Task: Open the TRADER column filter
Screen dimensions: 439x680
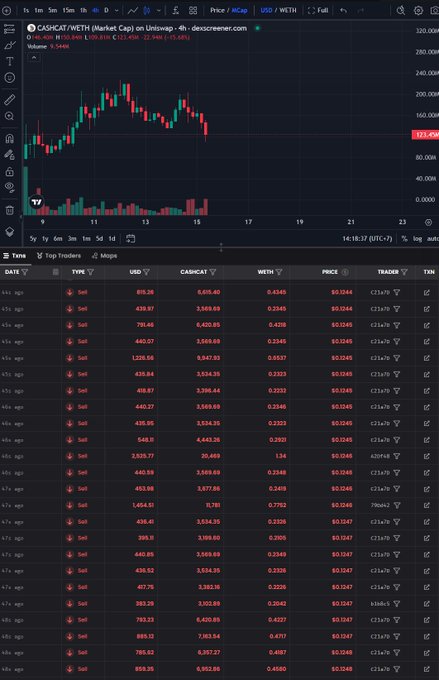Action: click(x=404, y=272)
